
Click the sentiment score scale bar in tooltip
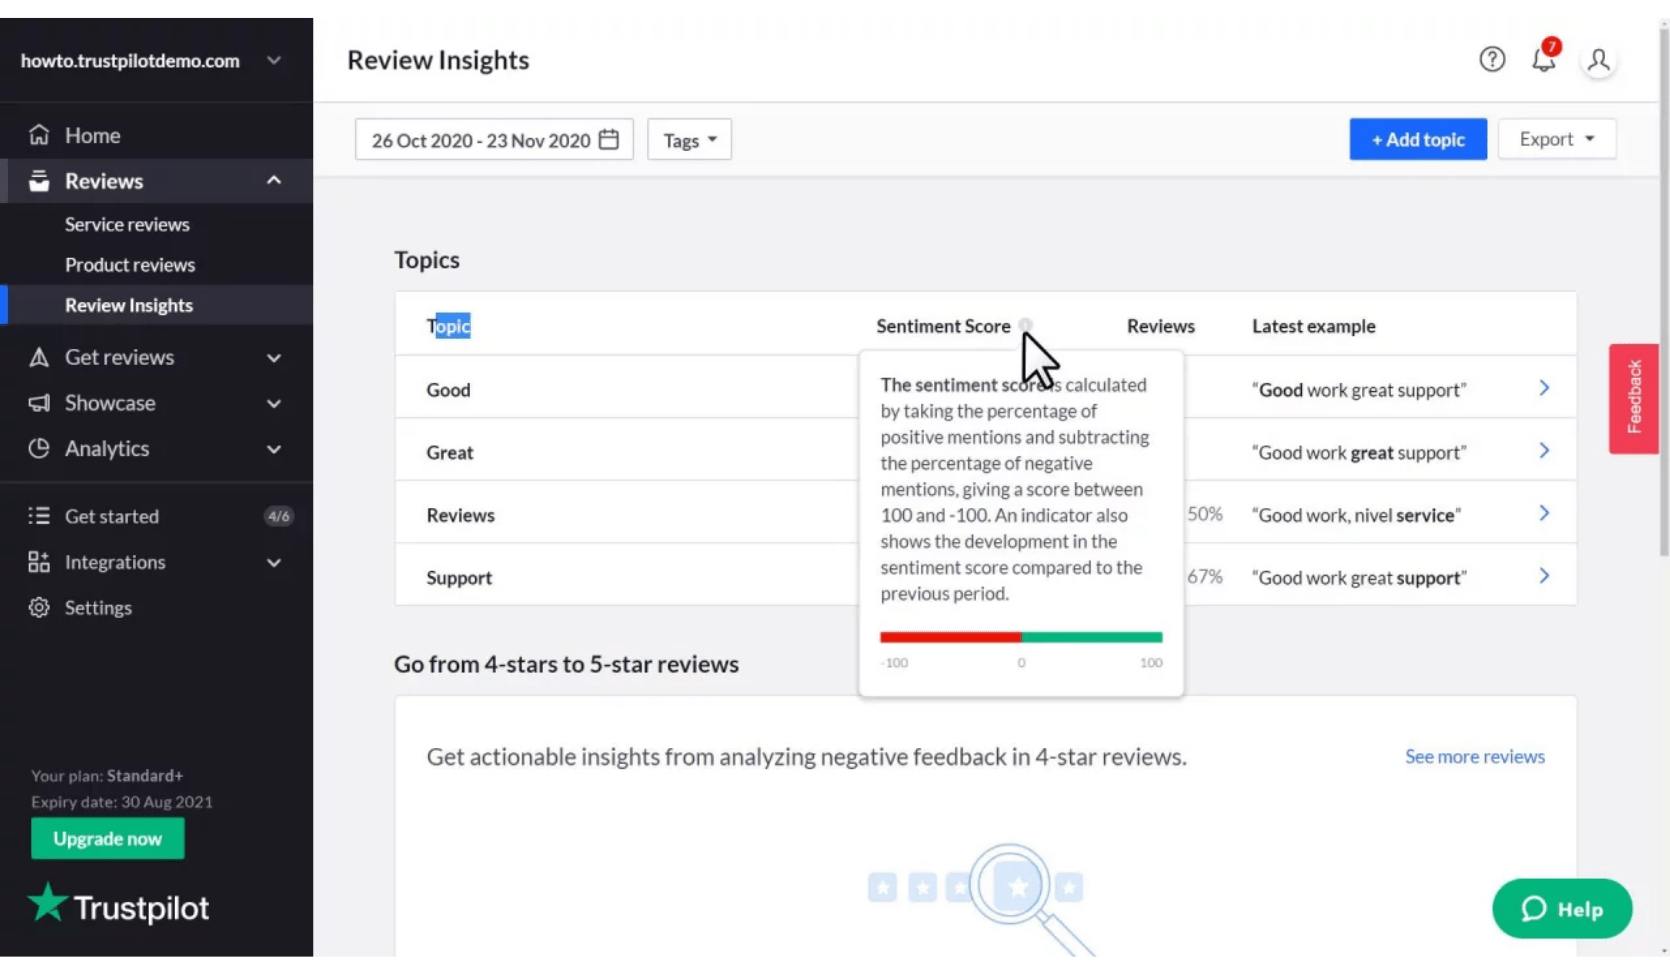tap(1020, 636)
